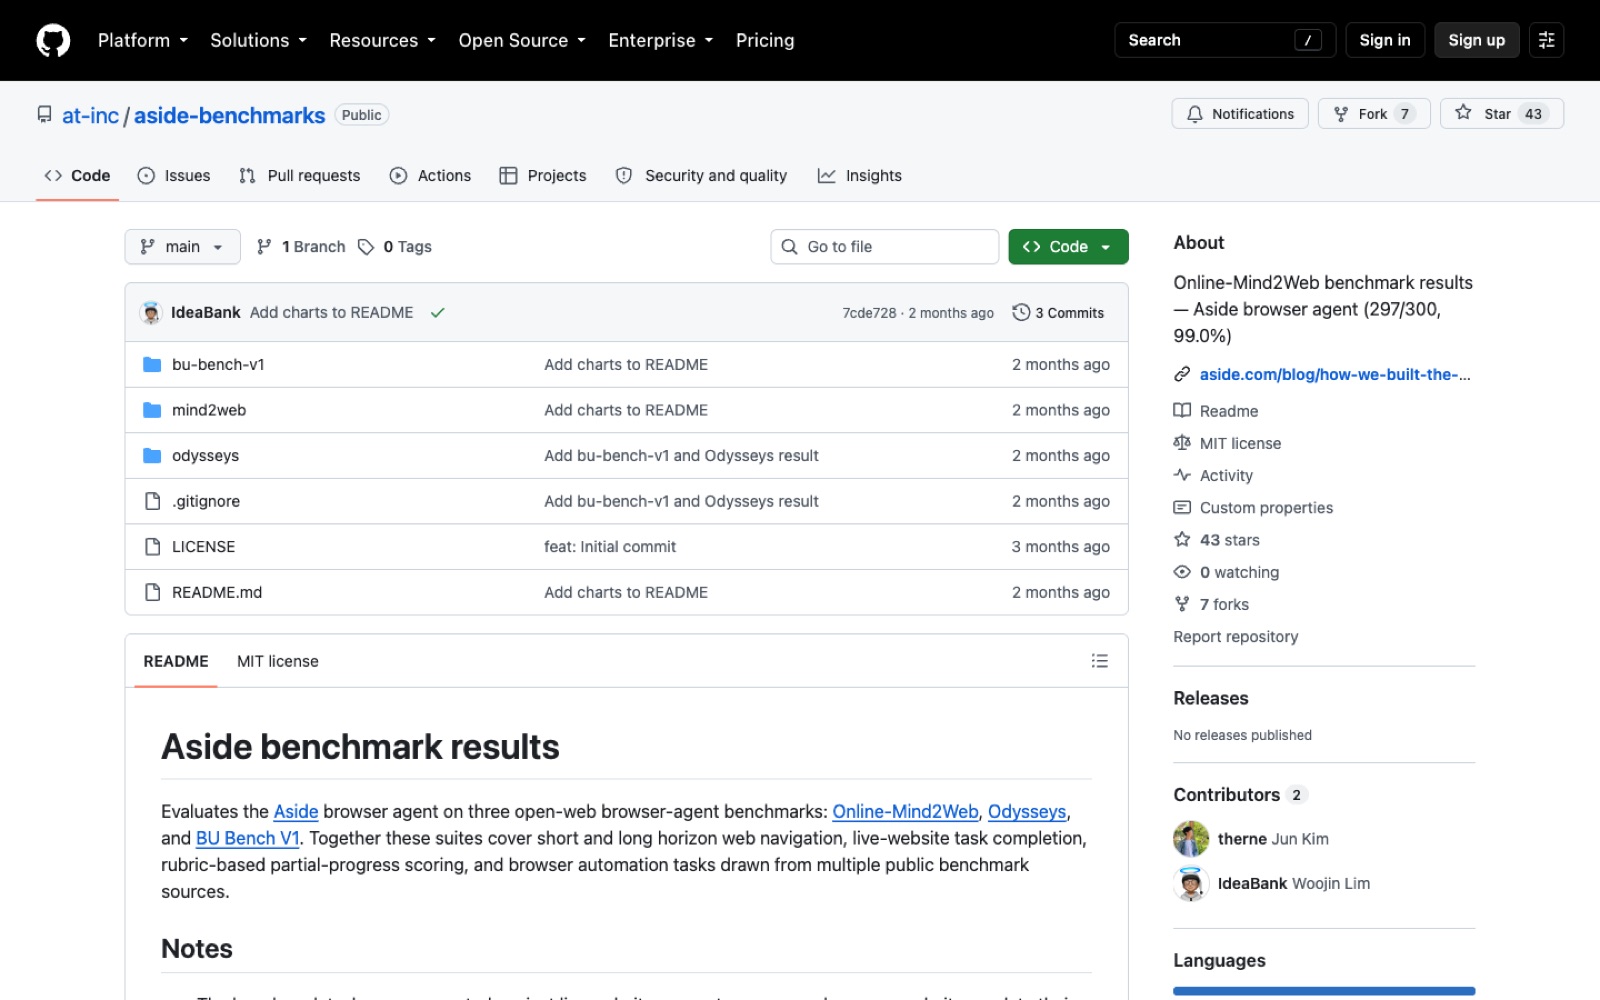Viewport: 1600px width, 1000px height.
Task: Switch to the Issues tab
Action: pos(174,176)
